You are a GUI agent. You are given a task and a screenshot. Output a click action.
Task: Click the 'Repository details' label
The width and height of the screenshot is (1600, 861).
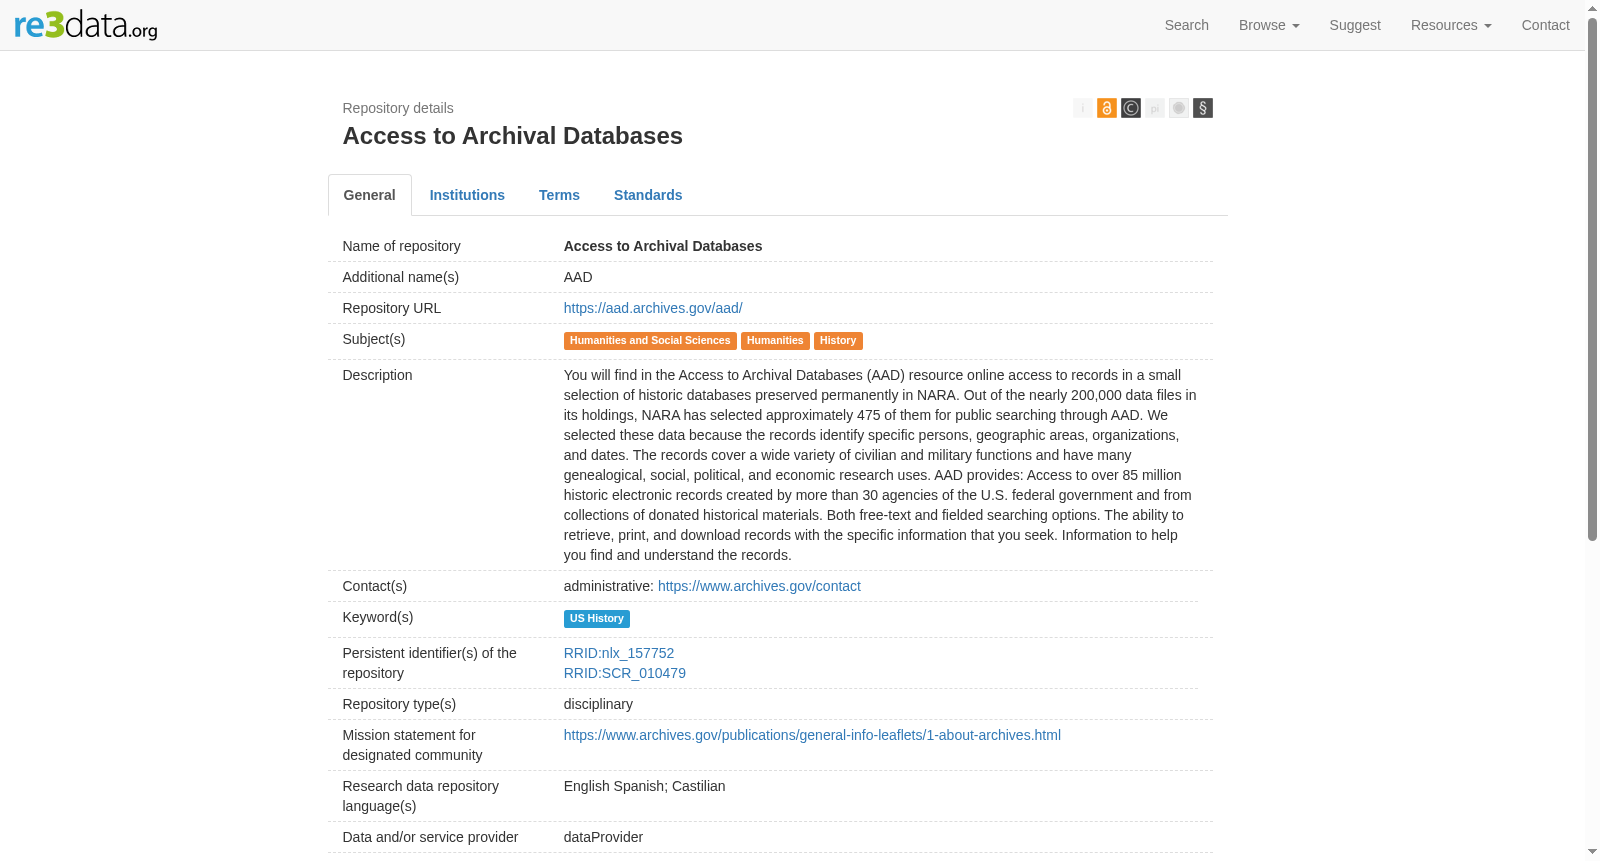[x=398, y=108]
